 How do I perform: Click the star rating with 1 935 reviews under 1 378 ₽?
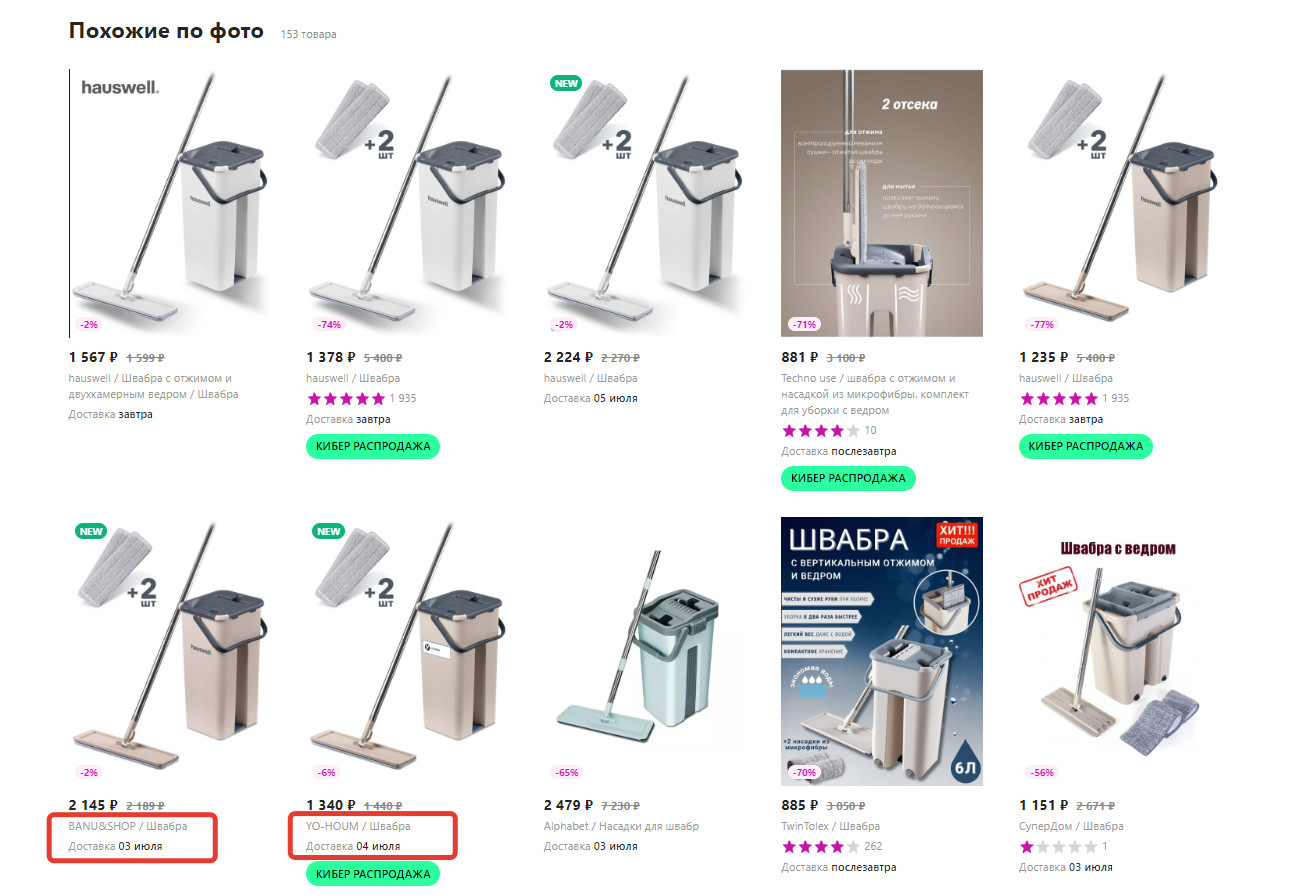coord(345,398)
